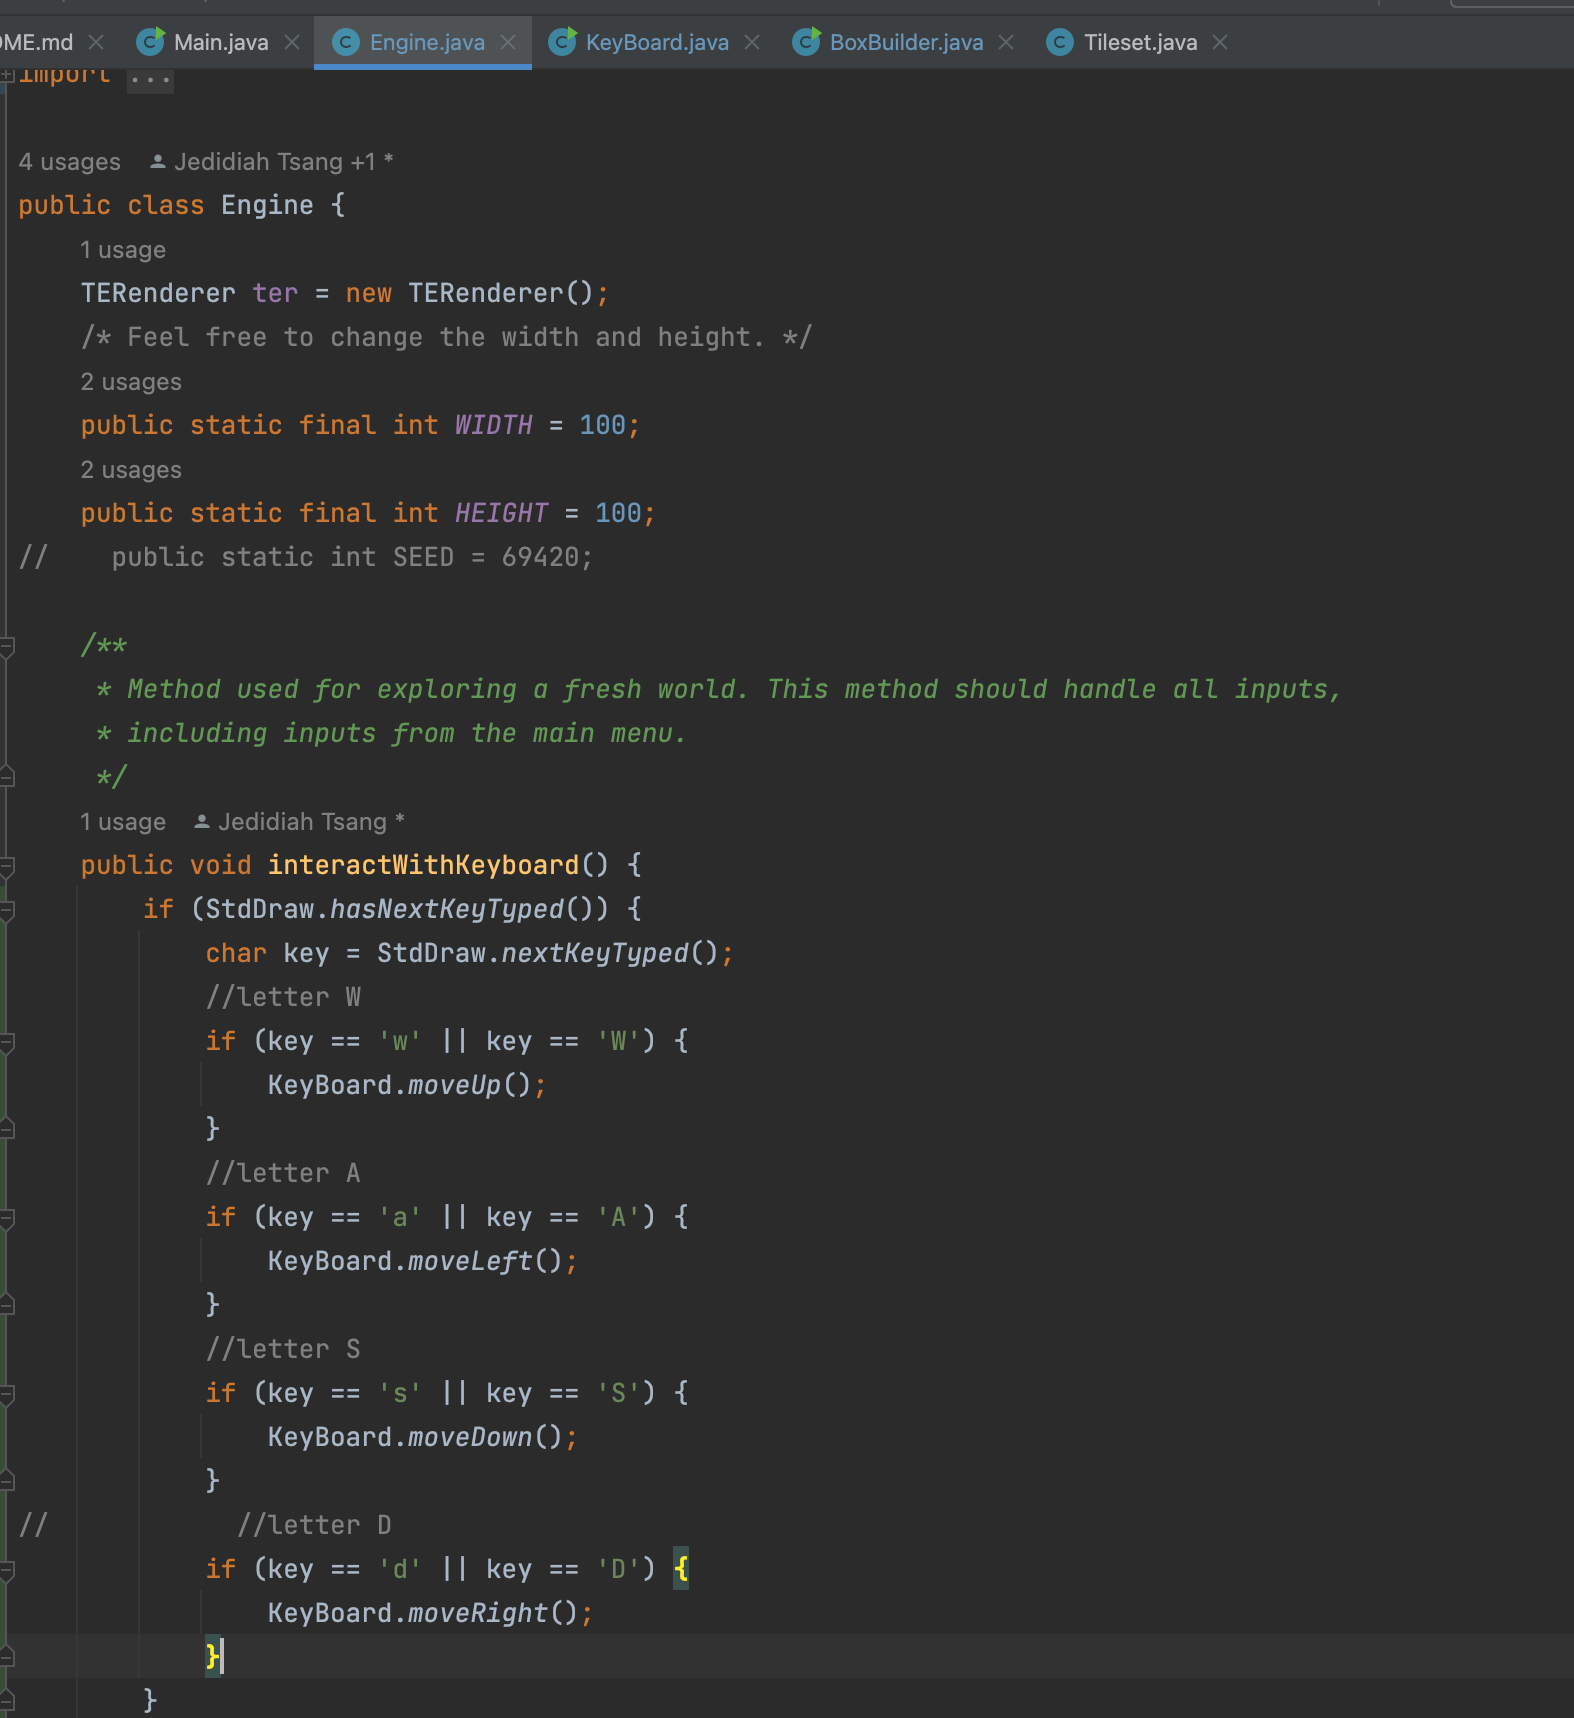Switch to the Tileset.java tab
This screenshot has width=1574, height=1718.
click(1140, 42)
